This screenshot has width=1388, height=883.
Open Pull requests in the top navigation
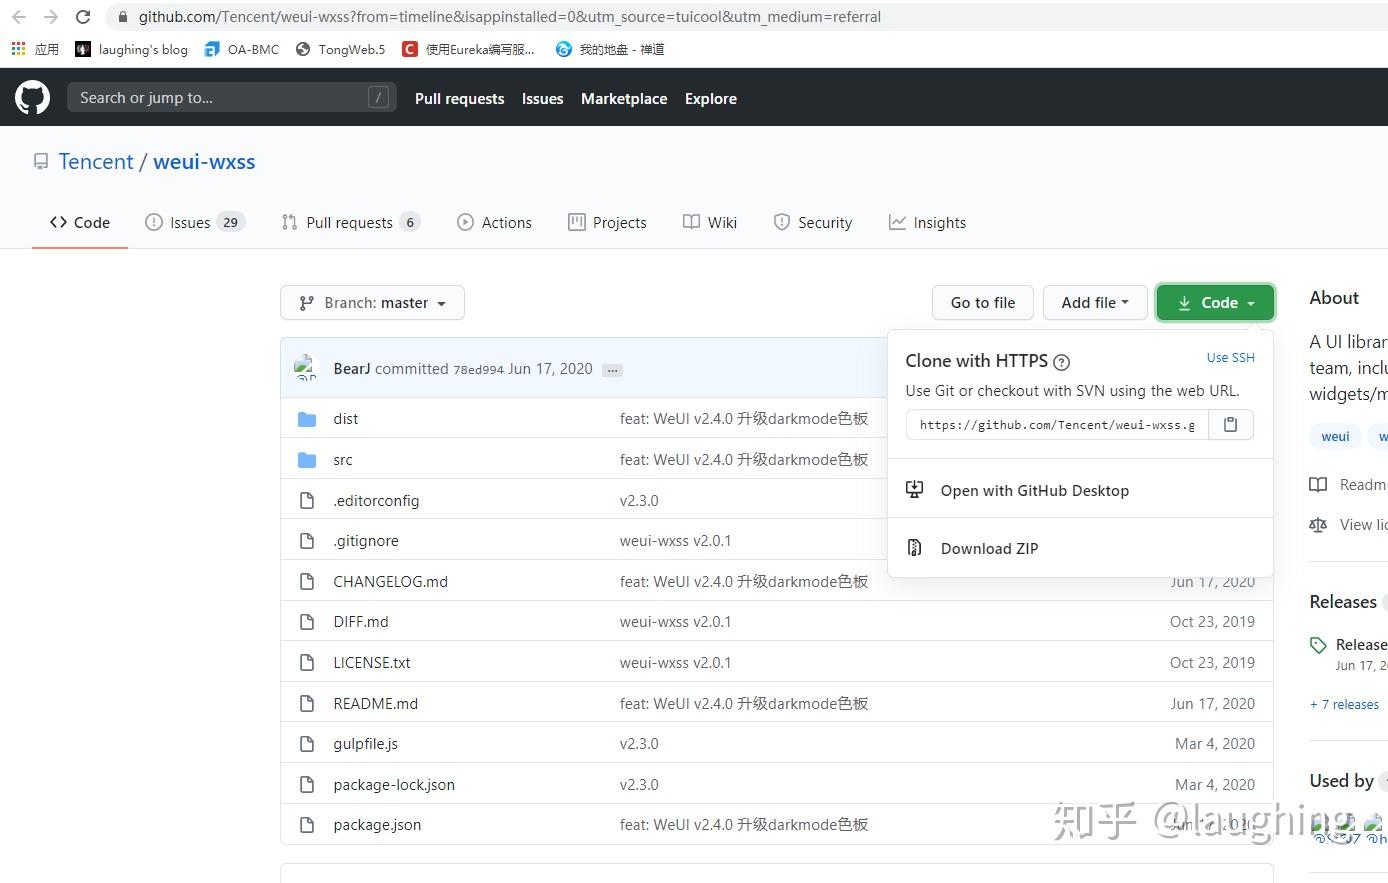point(459,99)
